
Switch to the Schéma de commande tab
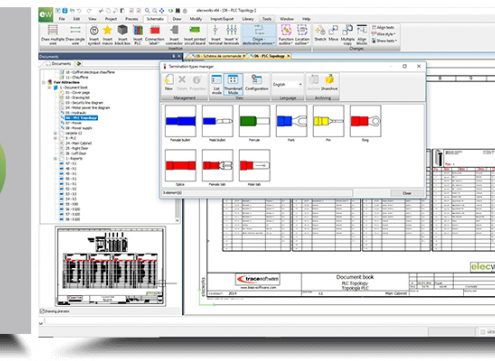218,56
